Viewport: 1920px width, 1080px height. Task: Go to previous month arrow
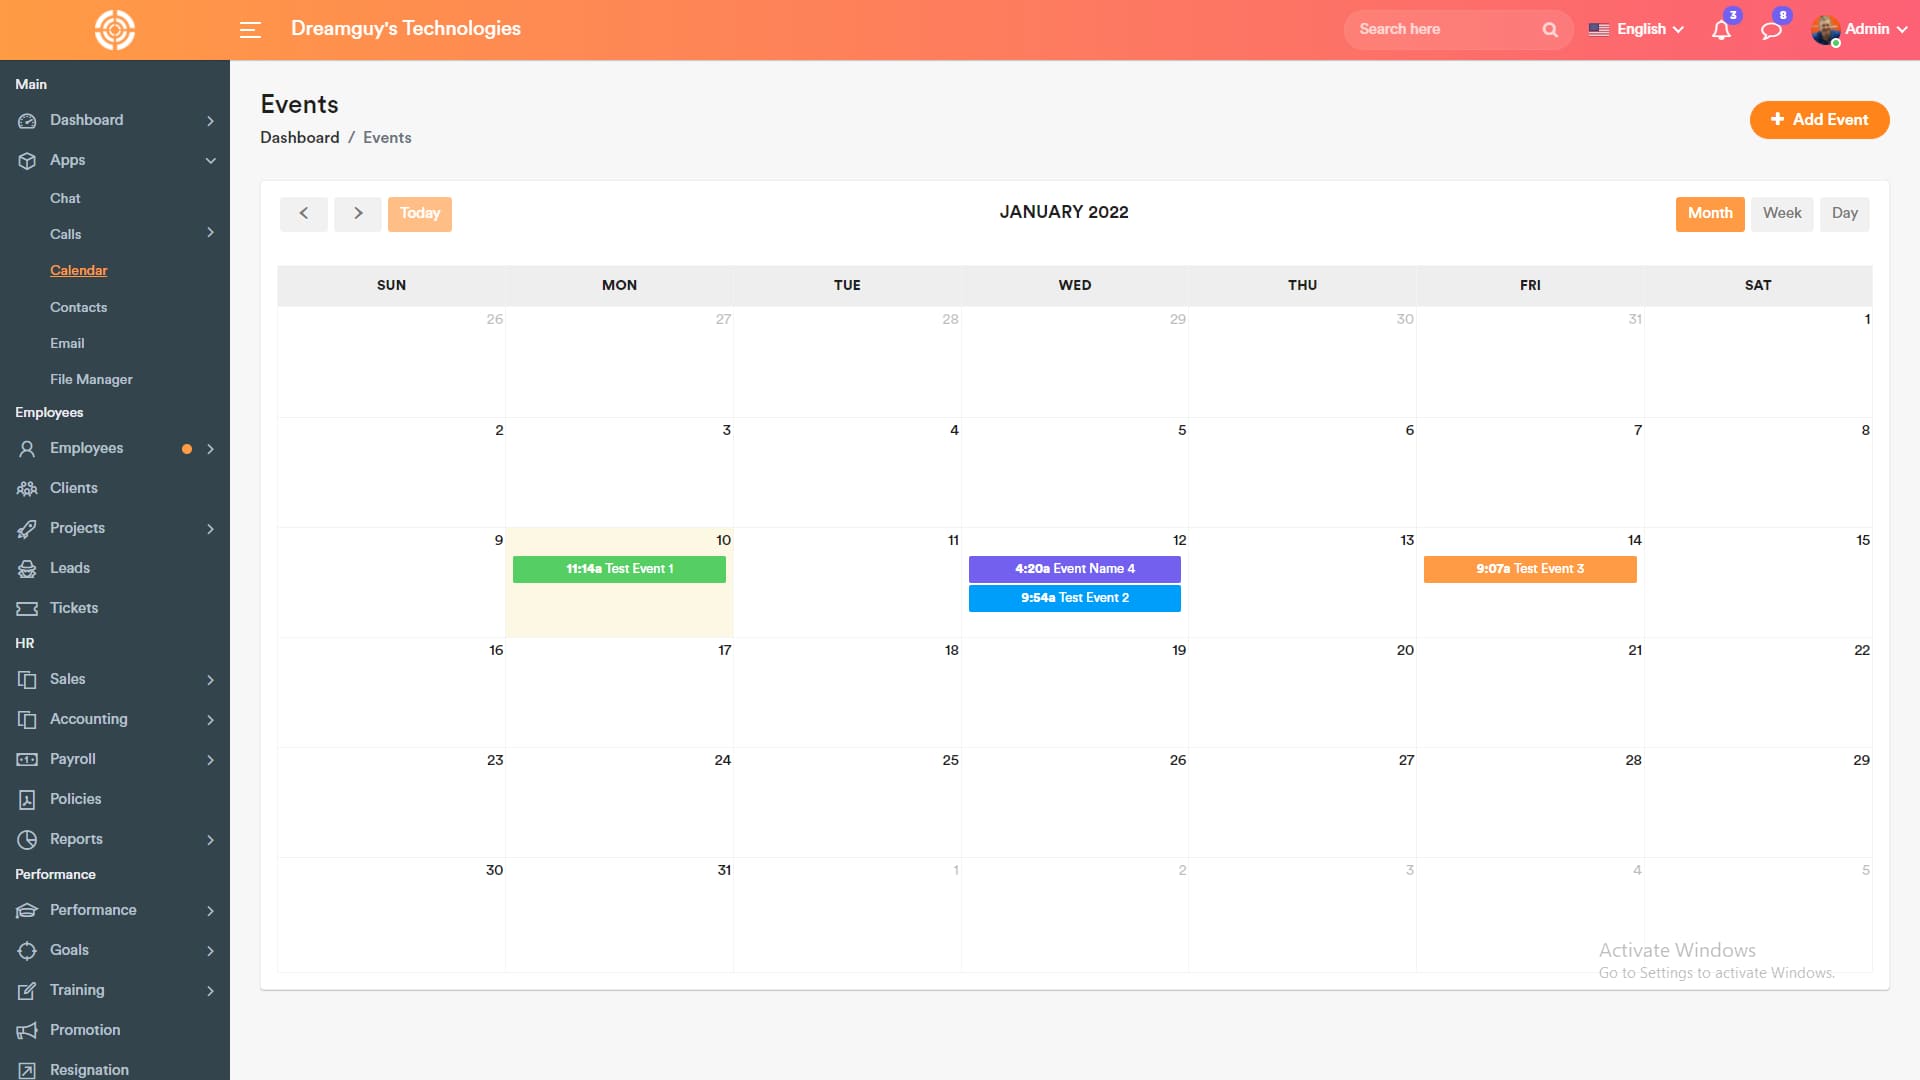coord(304,213)
